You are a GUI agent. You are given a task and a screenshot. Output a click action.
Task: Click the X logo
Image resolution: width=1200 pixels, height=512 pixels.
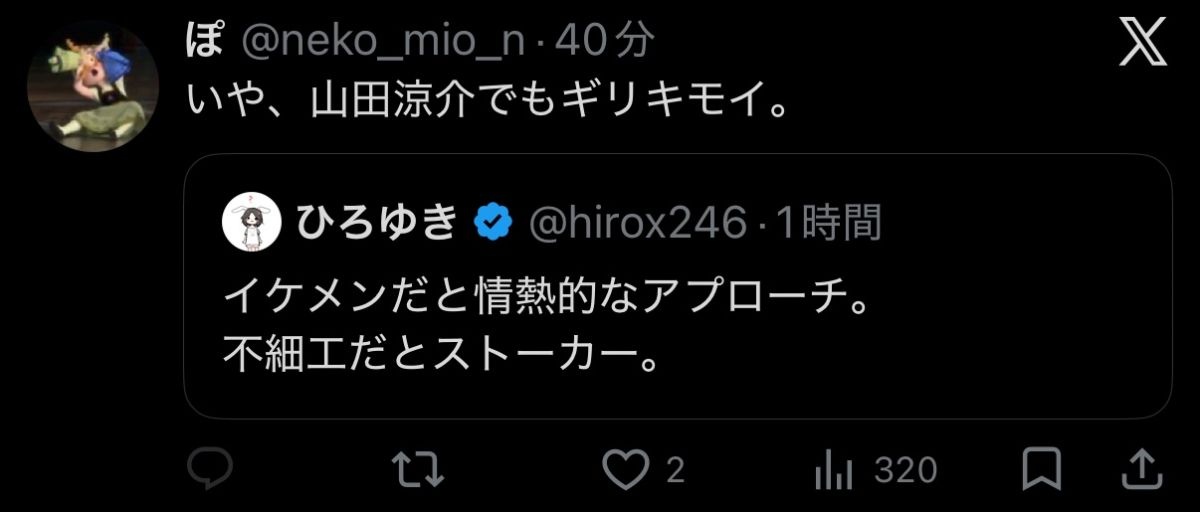pyautogui.click(x=1143, y=44)
